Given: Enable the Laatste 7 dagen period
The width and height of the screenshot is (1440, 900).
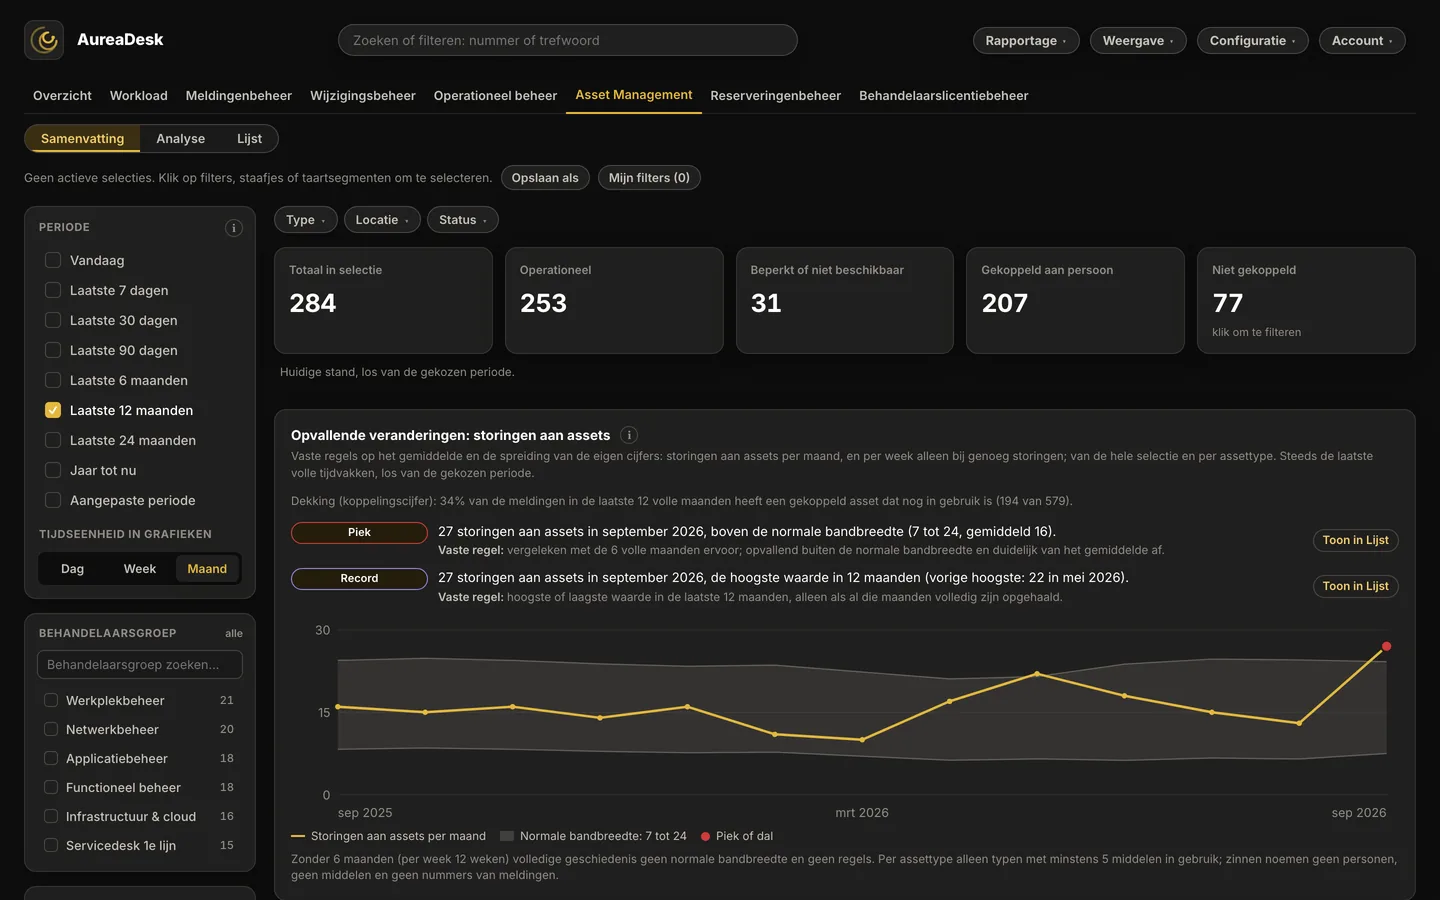Looking at the screenshot, I should tap(53, 290).
